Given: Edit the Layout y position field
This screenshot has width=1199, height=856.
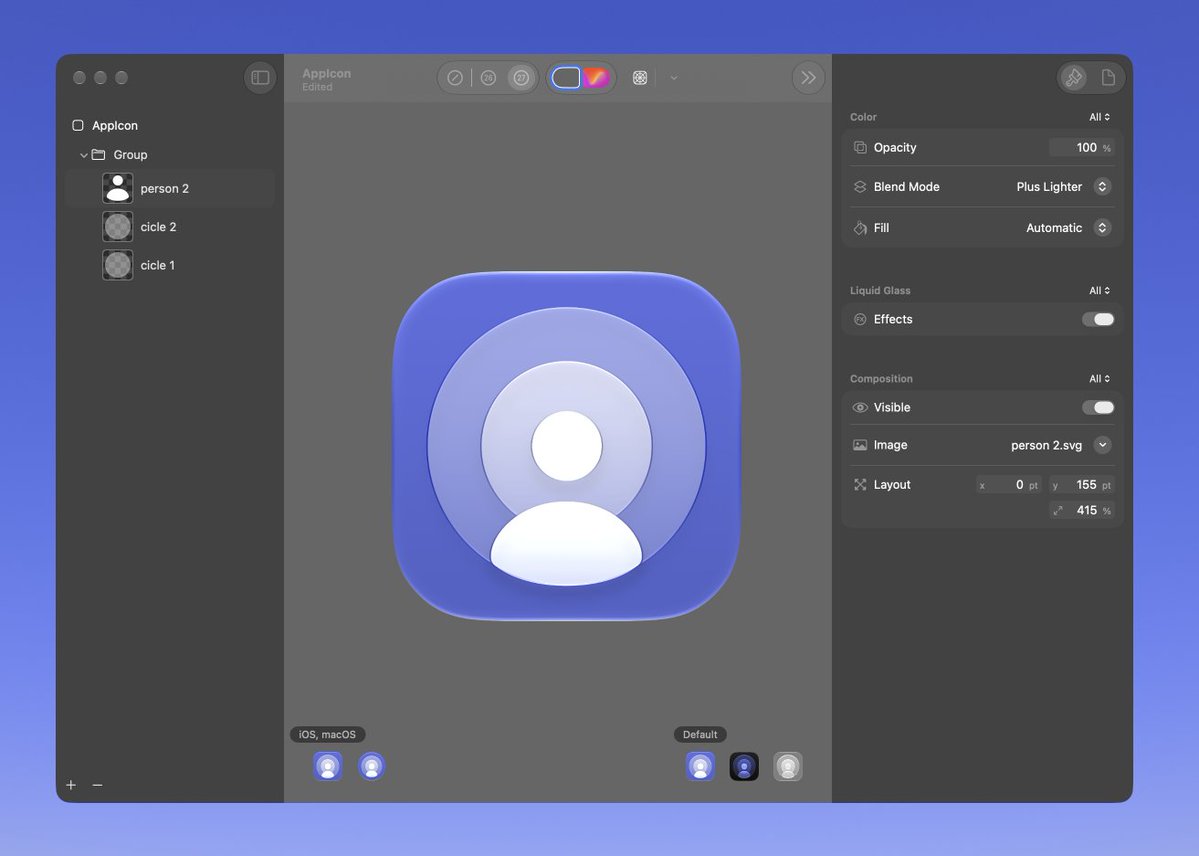Looking at the screenshot, I should 1081,485.
